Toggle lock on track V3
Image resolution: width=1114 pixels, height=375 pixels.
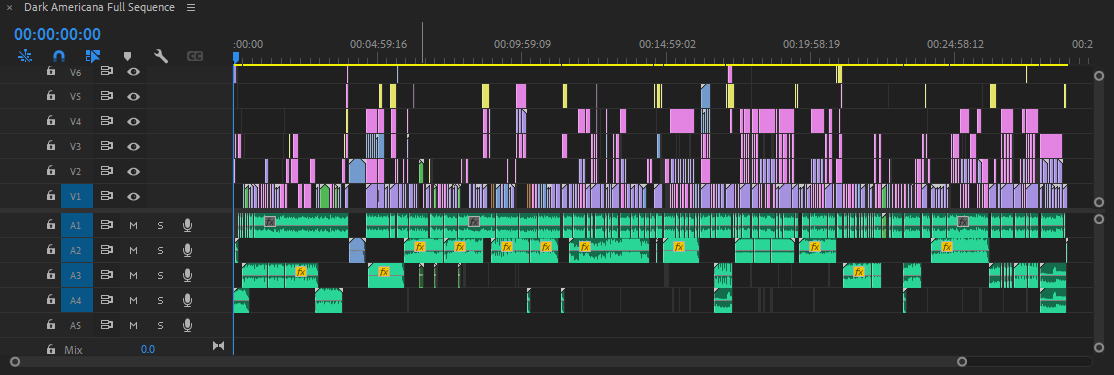click(50, 146)
